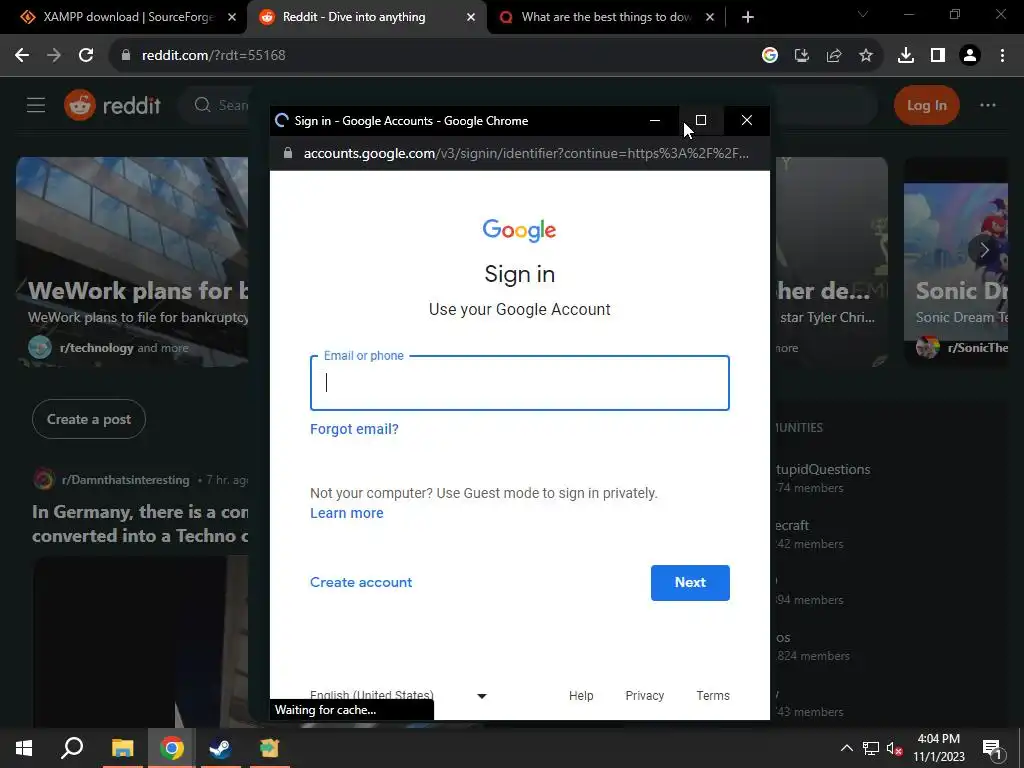Click the Chrome icon in the taskbar

[172, 748]
